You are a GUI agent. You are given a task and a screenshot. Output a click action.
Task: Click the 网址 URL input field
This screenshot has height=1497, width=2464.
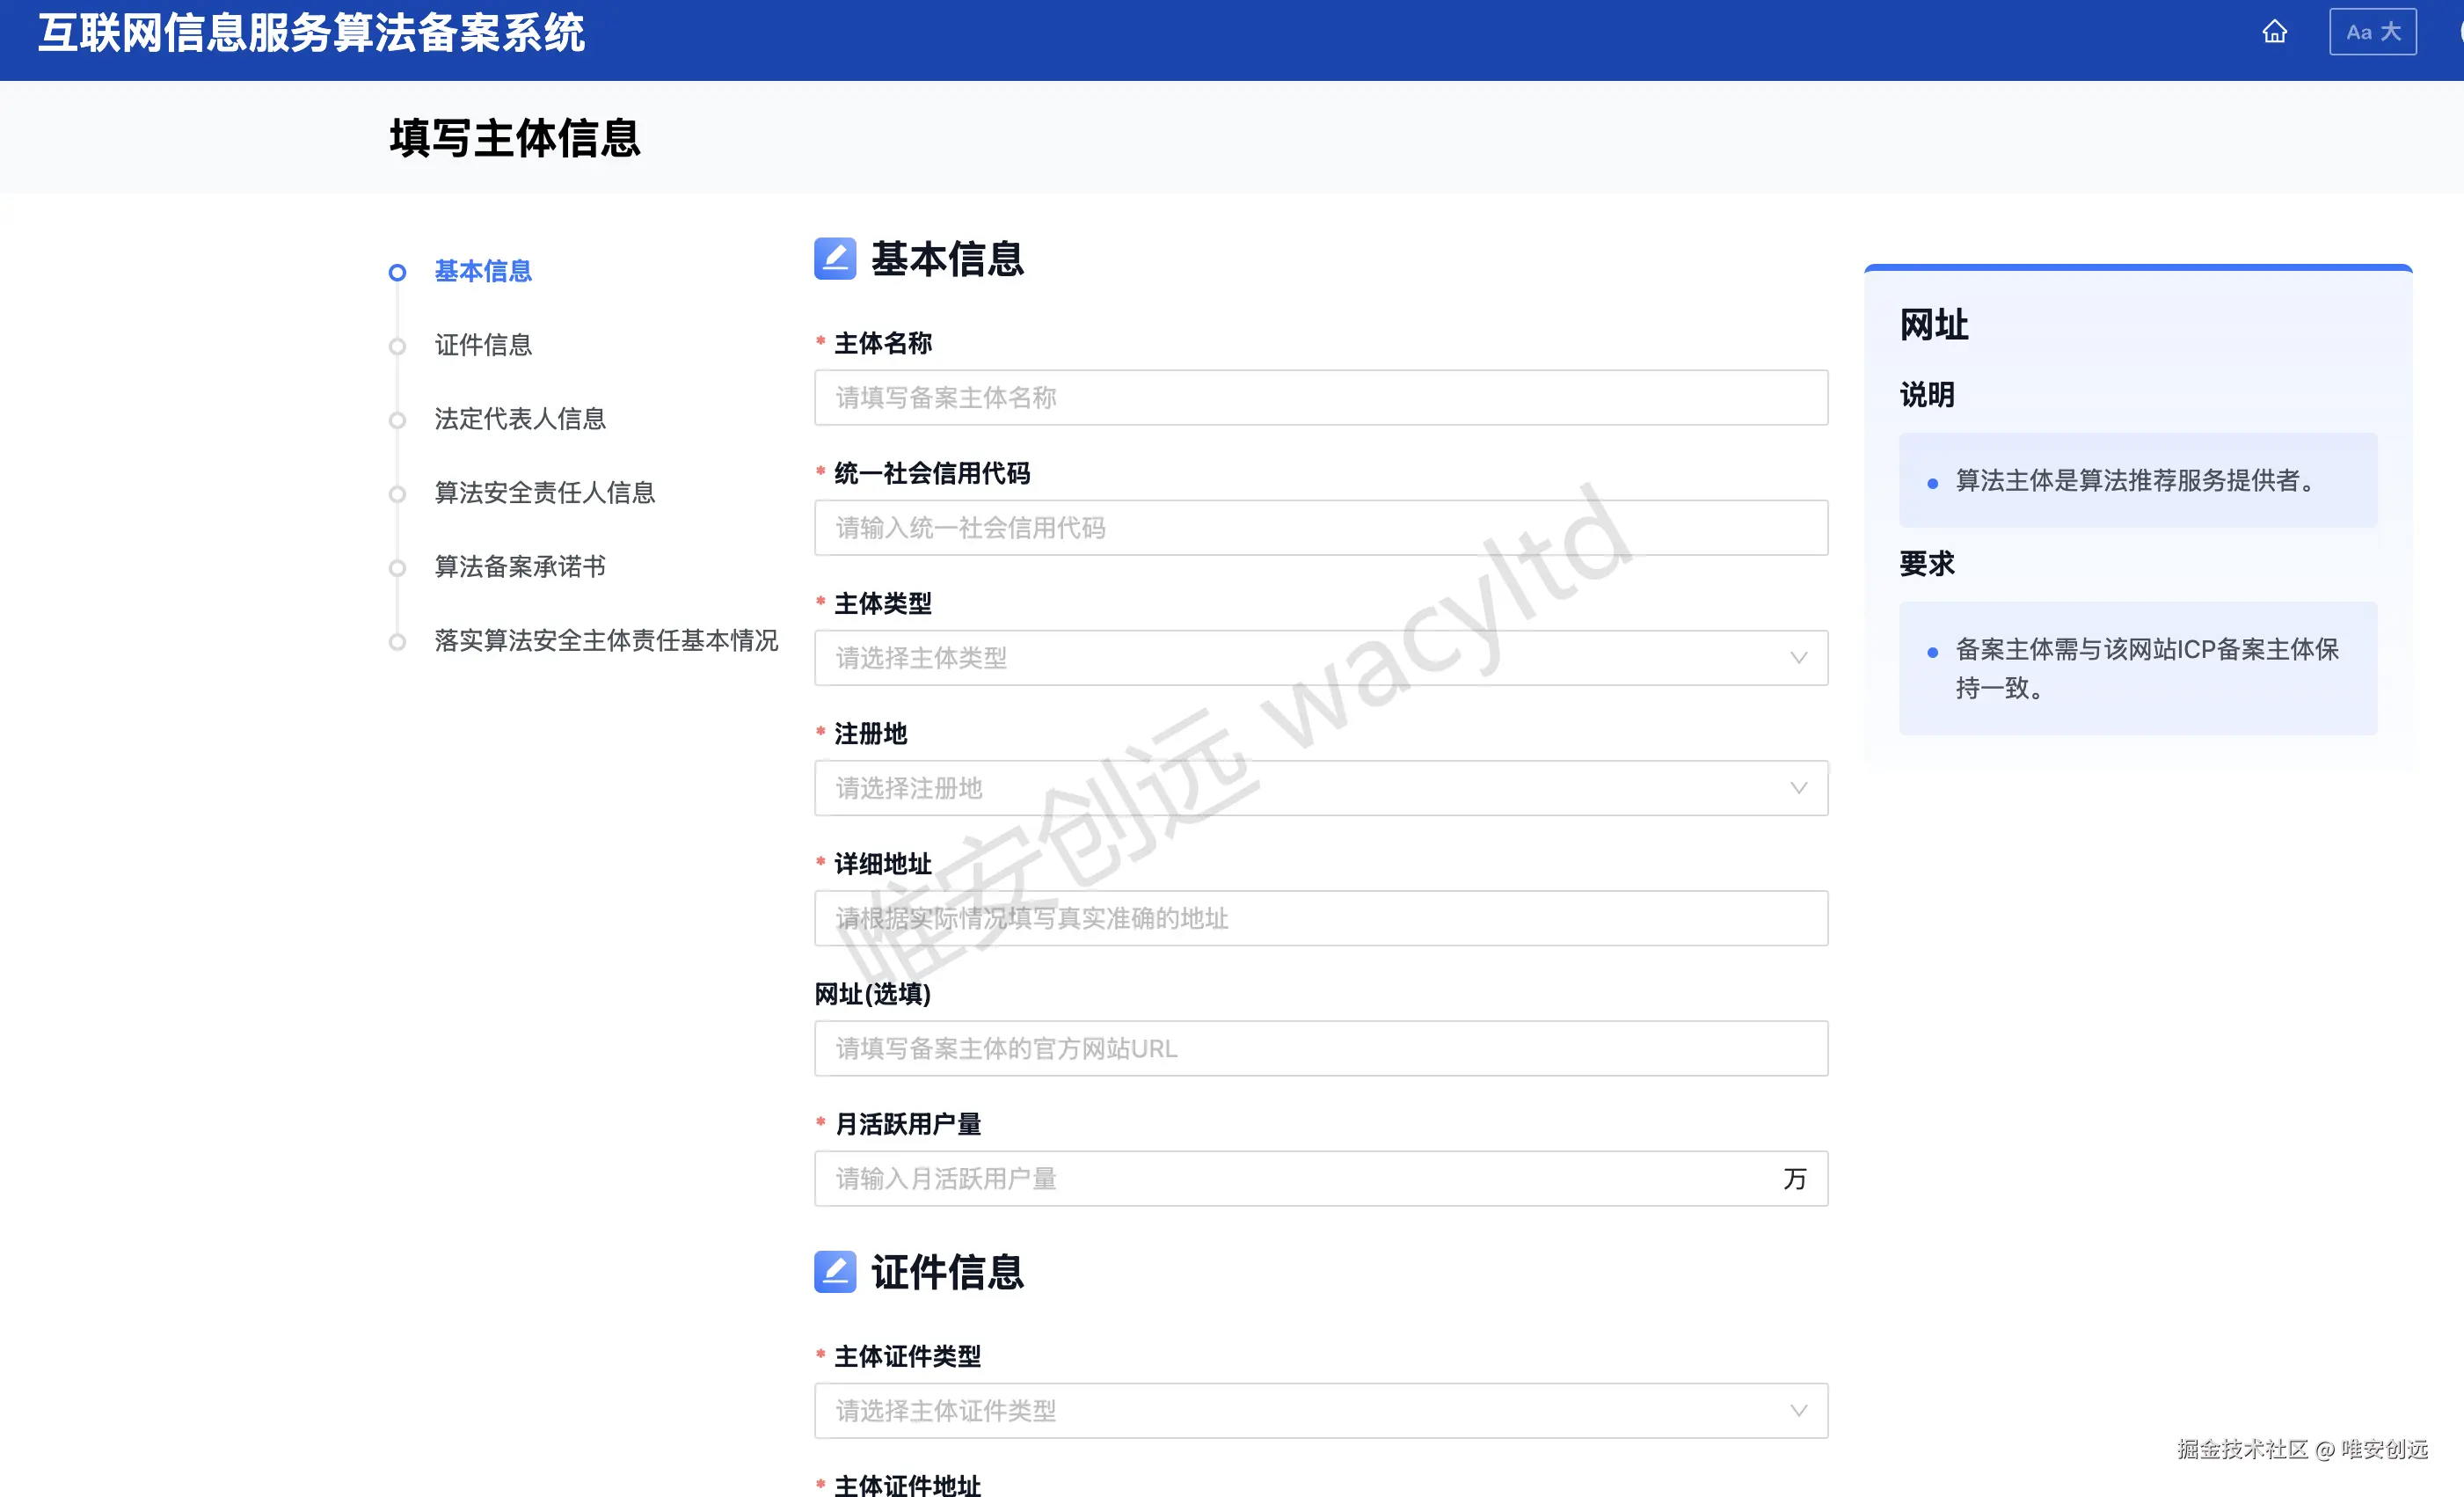(x=1320, y=1048)
